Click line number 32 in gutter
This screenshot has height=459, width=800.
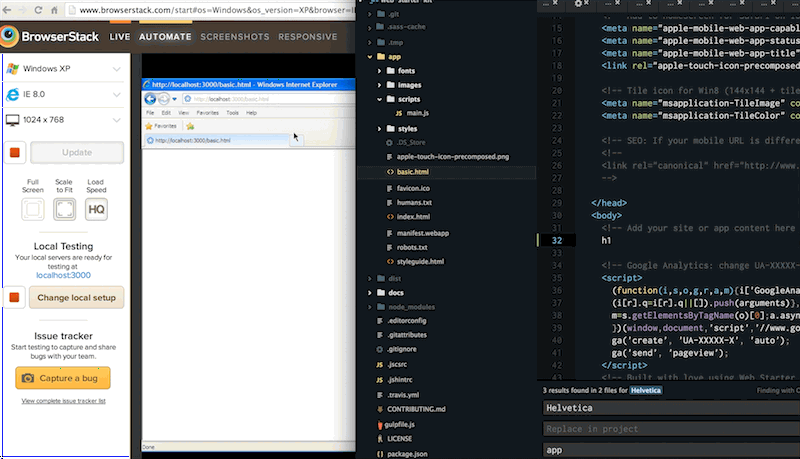pos(556,240)
